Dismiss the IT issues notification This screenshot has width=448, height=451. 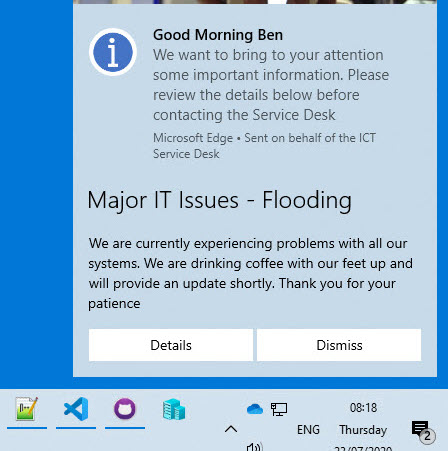point(339,345)
